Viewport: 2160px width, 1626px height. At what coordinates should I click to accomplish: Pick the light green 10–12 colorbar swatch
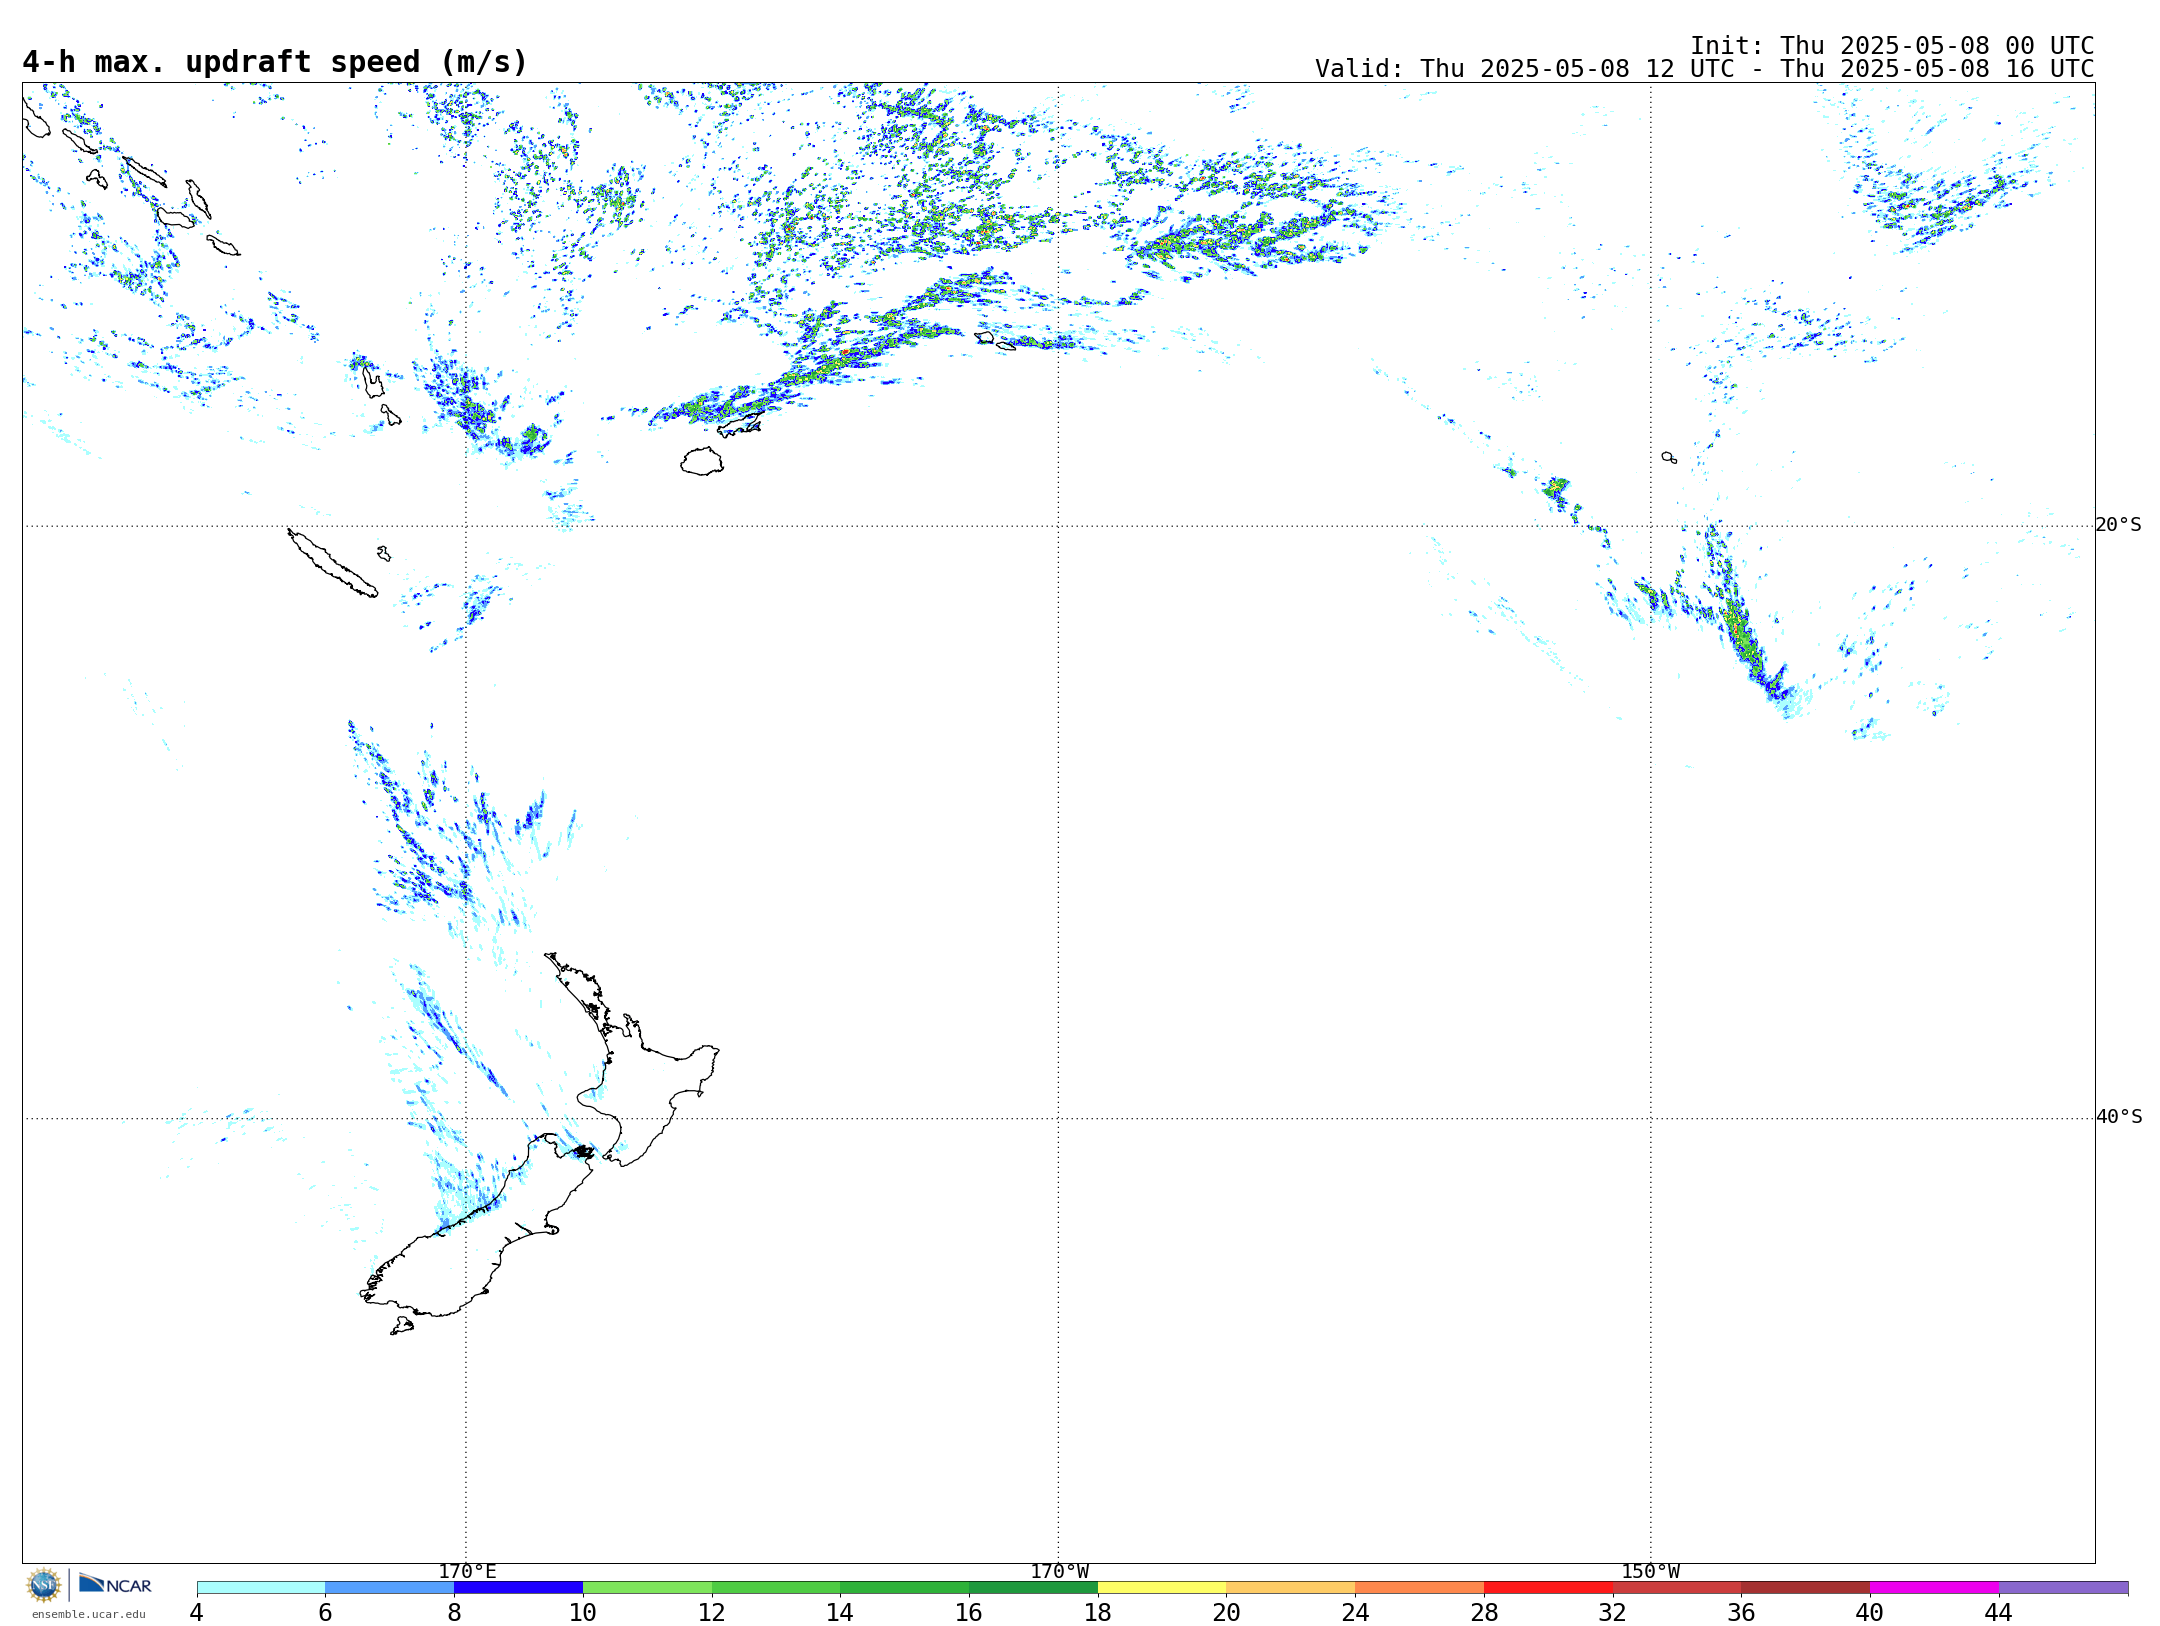point(647,1588)
